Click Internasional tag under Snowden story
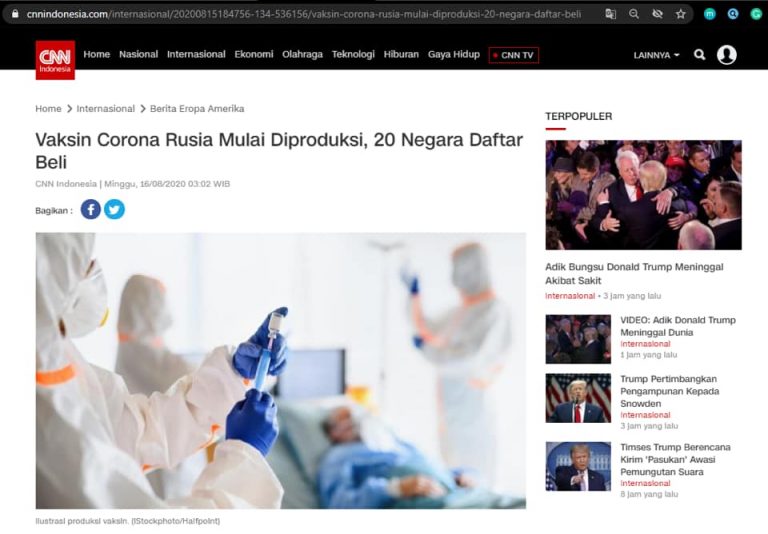Screen dimensions: 768x534 pos(645,415)
